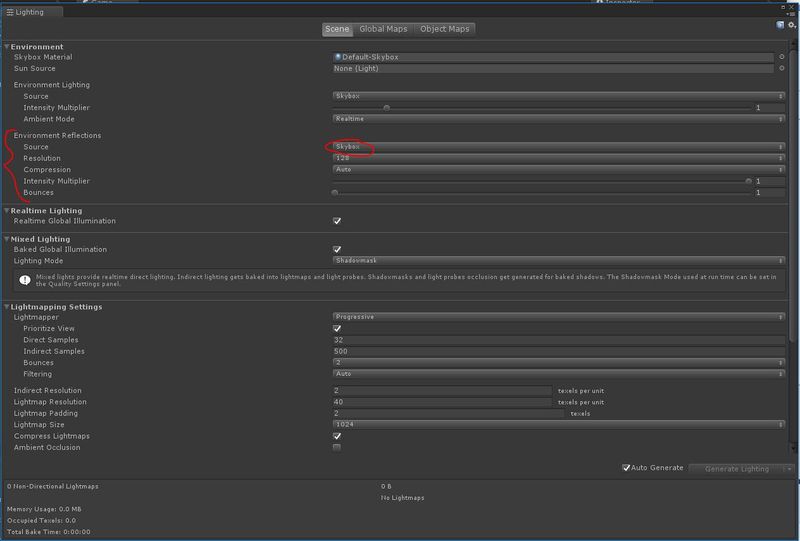Toggle Compress Lightmaps checkbox
The height and width of the screenshot is (541, 800).
point(337,436)
